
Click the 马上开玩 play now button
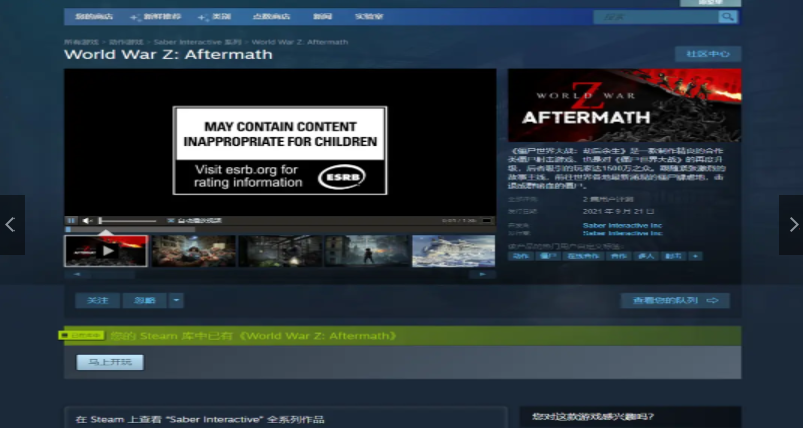click(110, 362)
